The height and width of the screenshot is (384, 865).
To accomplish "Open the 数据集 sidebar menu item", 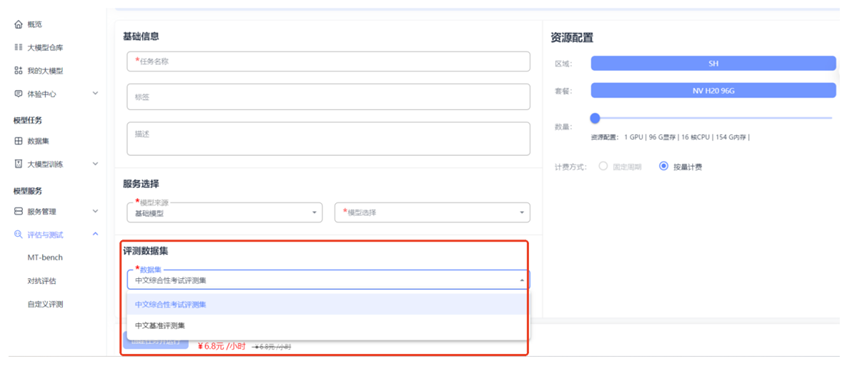I will [38, 141].
